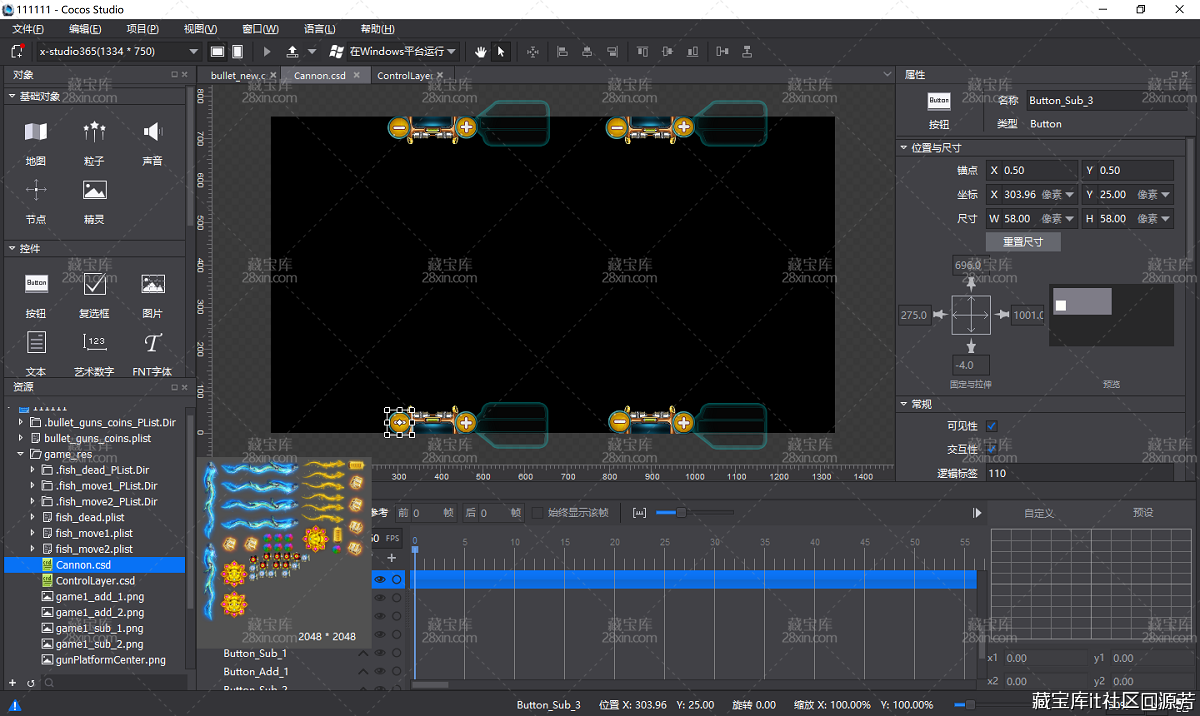Pick the CheckBox (复选框) widget
This screenshot has height=716, width=1200.
pos(94,295)
